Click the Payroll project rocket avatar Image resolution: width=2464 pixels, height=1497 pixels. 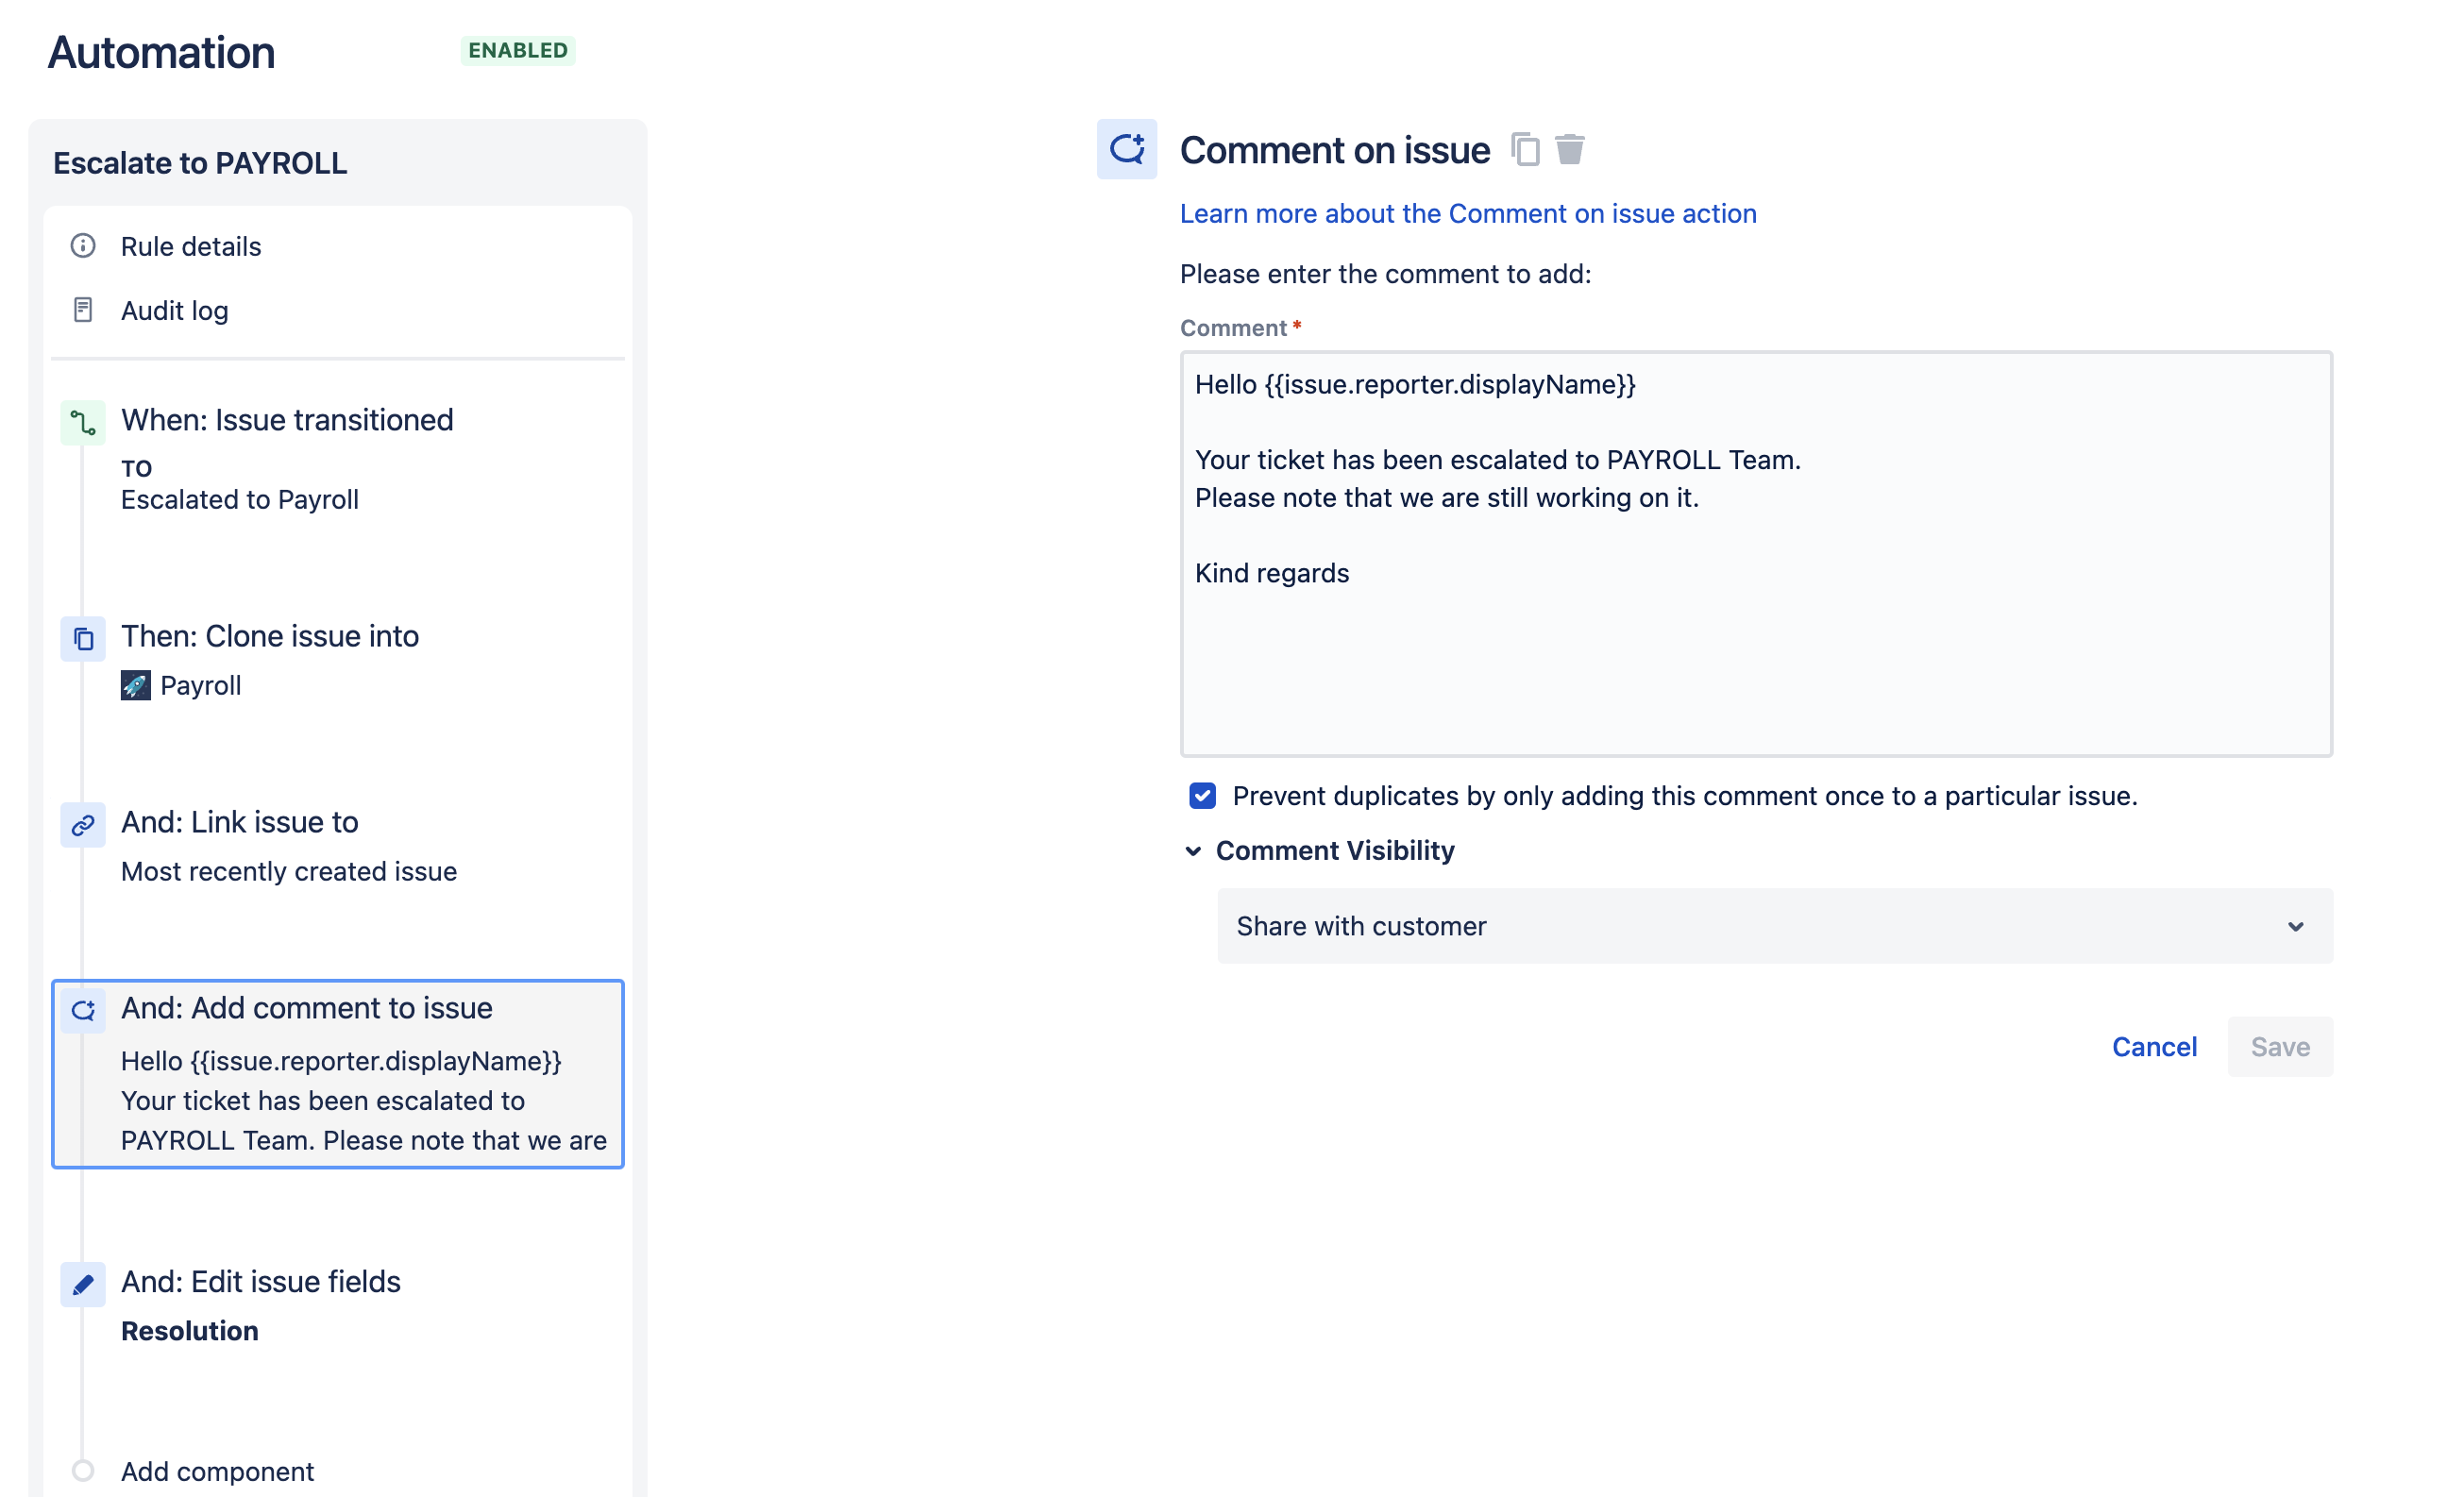136,685
